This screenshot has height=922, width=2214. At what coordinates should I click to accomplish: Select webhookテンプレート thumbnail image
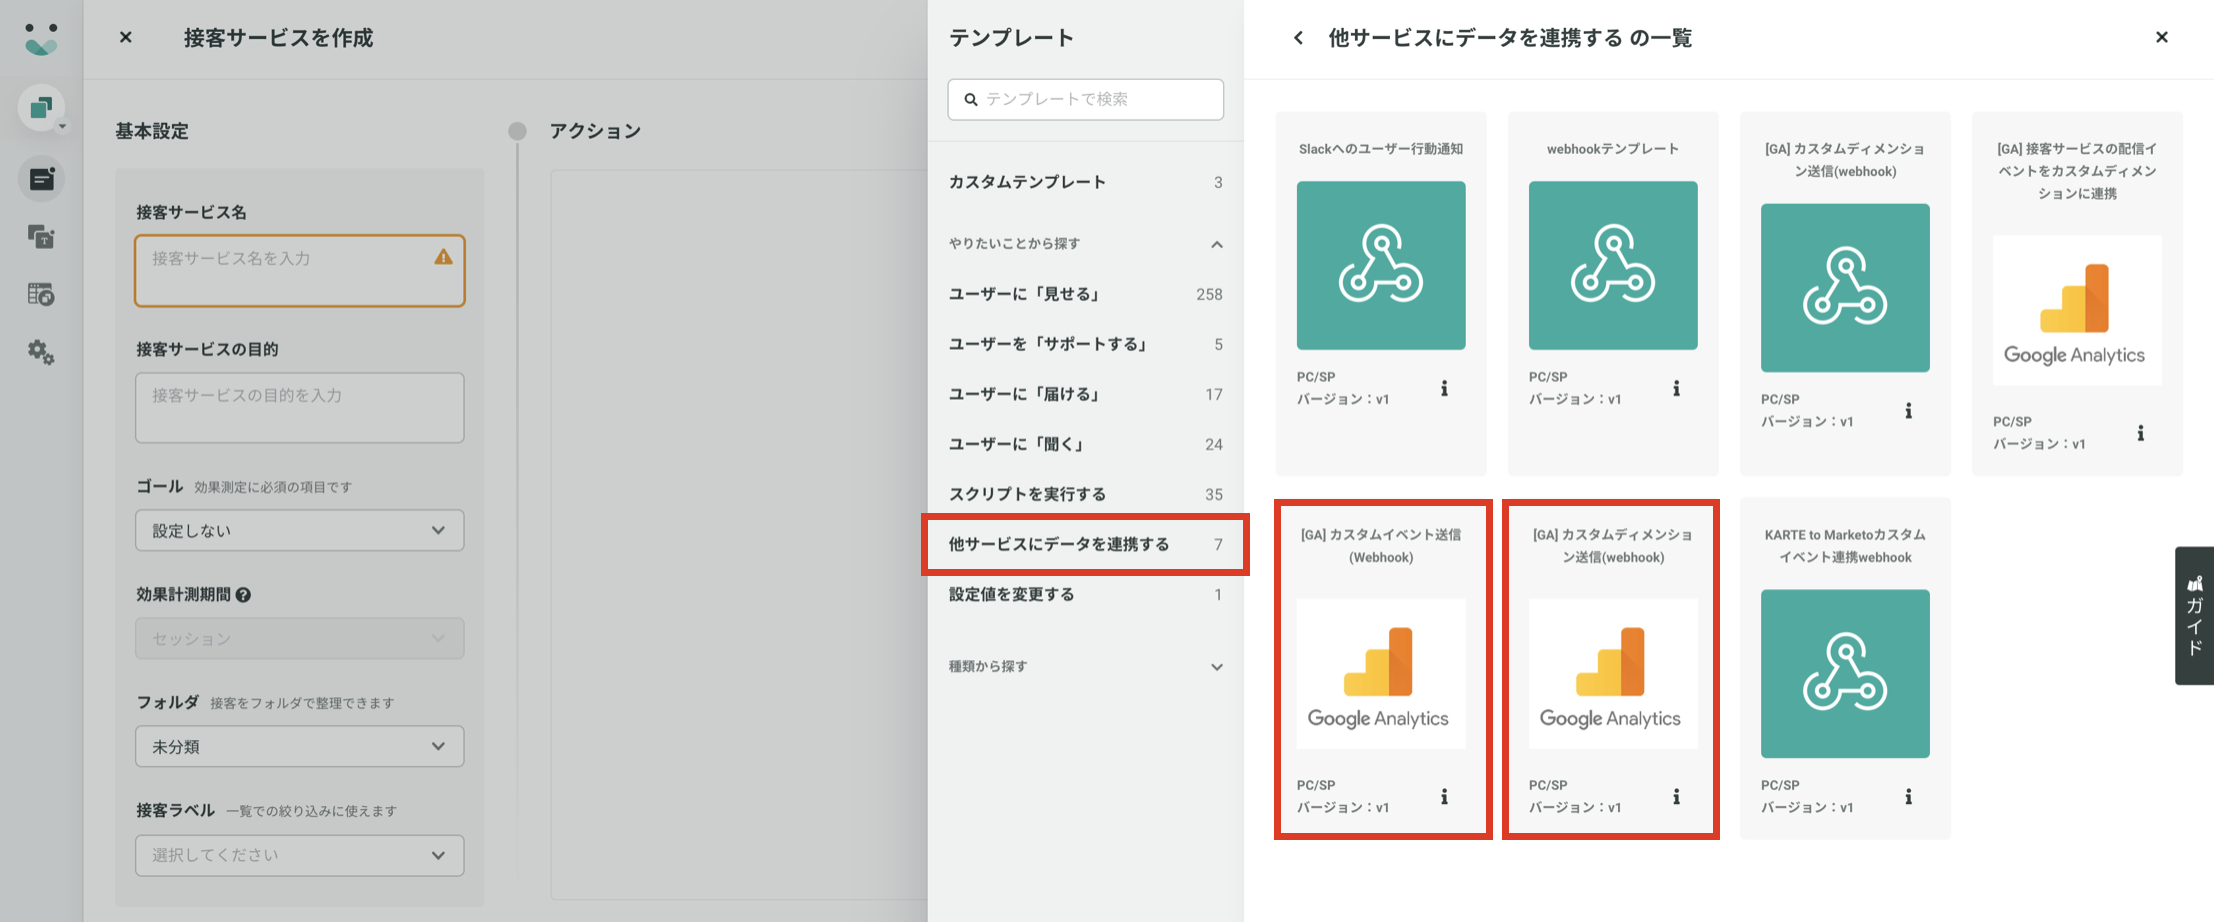[1613, 265]
